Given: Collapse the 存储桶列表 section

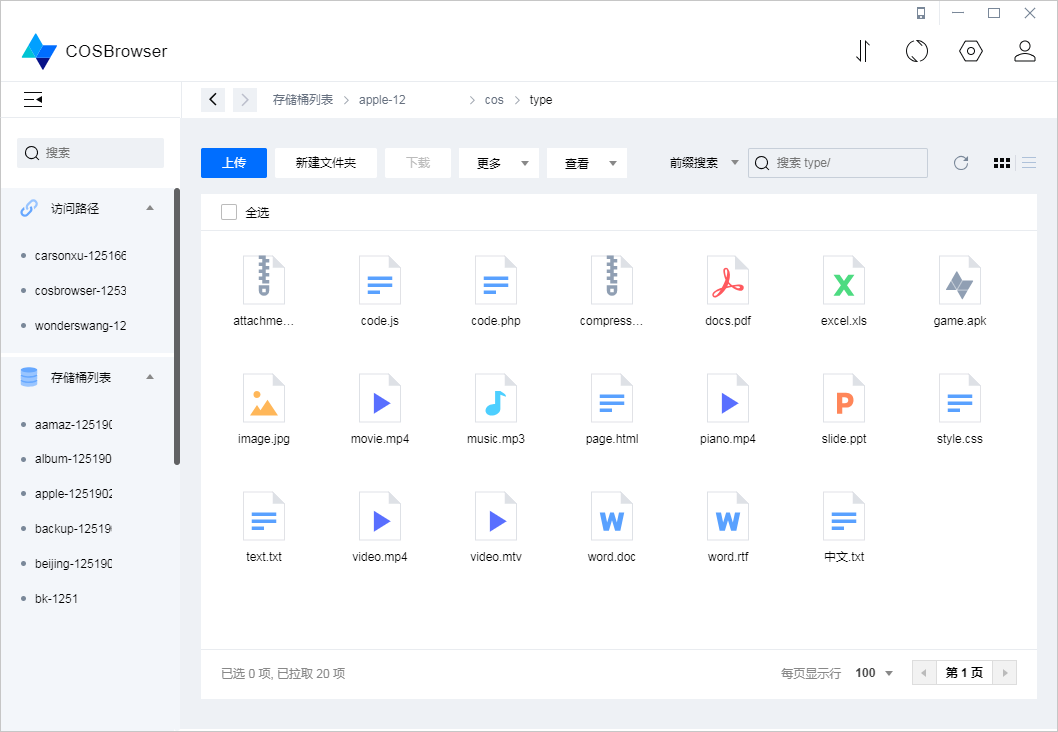Looking at the screenshot, I should coord(152,377).
